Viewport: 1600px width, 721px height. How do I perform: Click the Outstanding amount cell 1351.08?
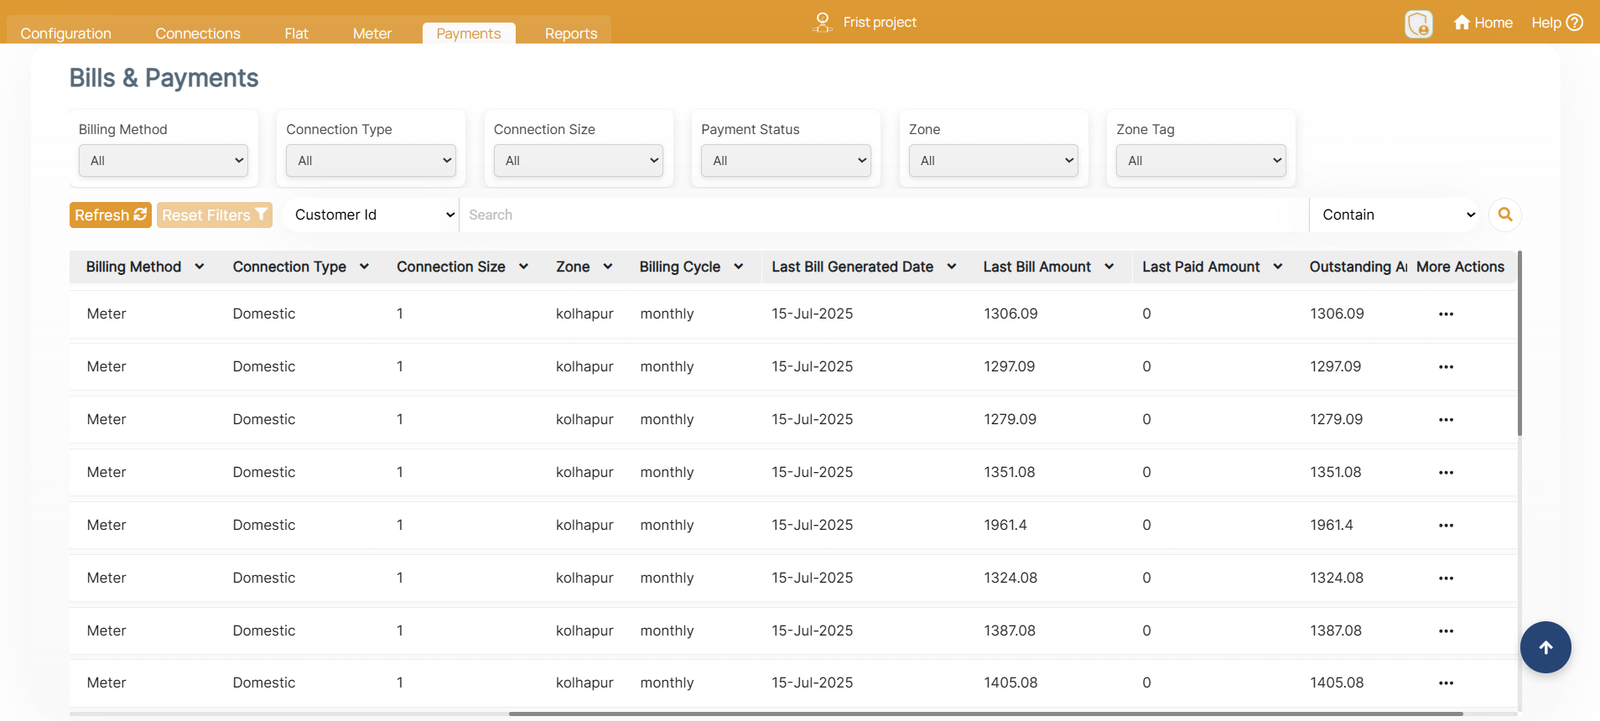coord(1336,472)
